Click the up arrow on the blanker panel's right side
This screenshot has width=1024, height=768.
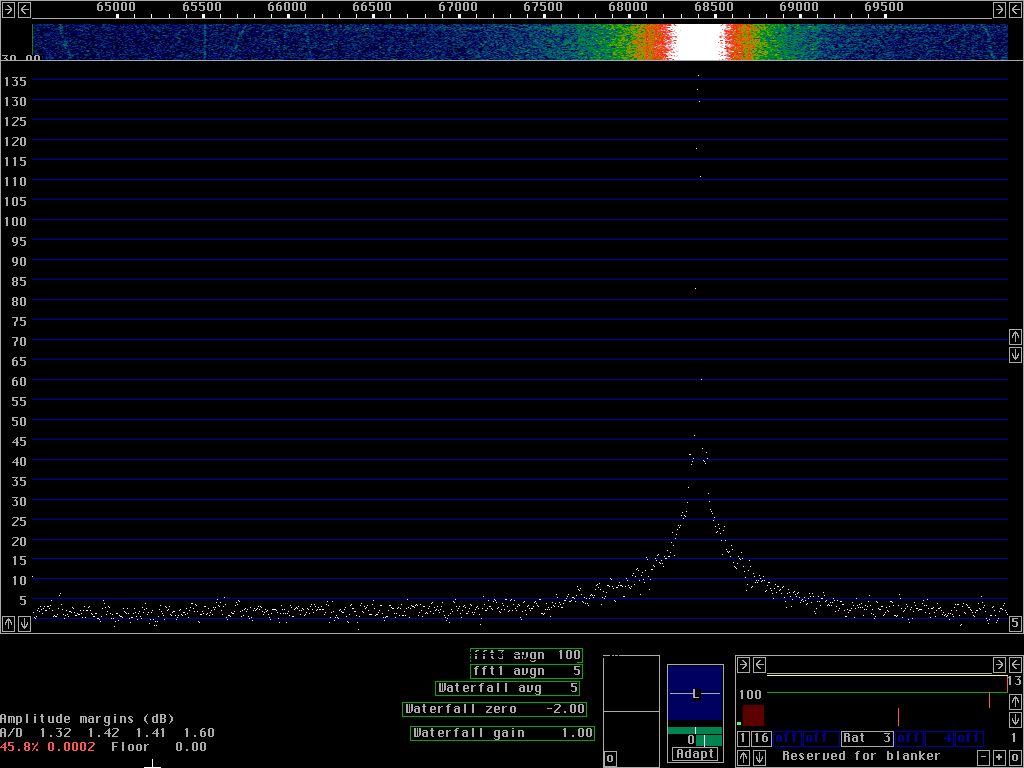(1015, 702)
